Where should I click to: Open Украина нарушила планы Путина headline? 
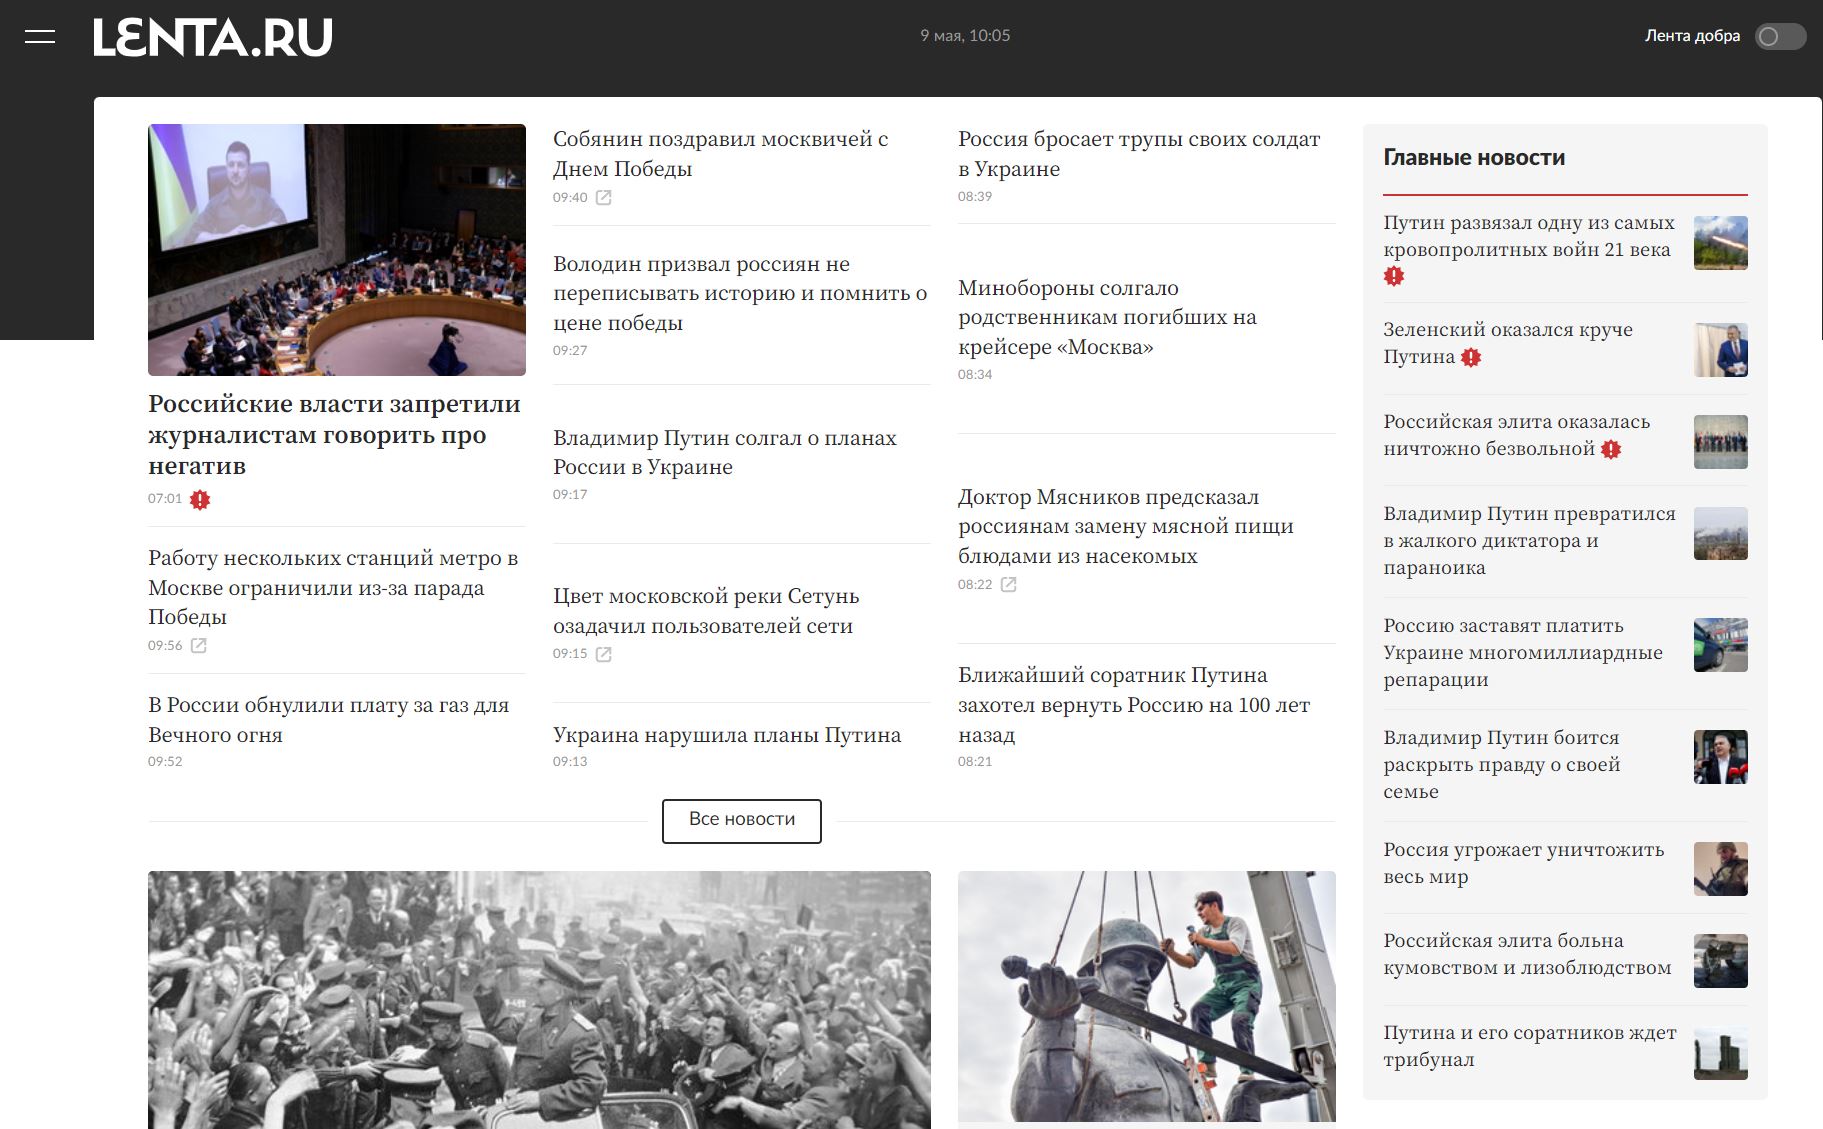click(x=726, y=735)
